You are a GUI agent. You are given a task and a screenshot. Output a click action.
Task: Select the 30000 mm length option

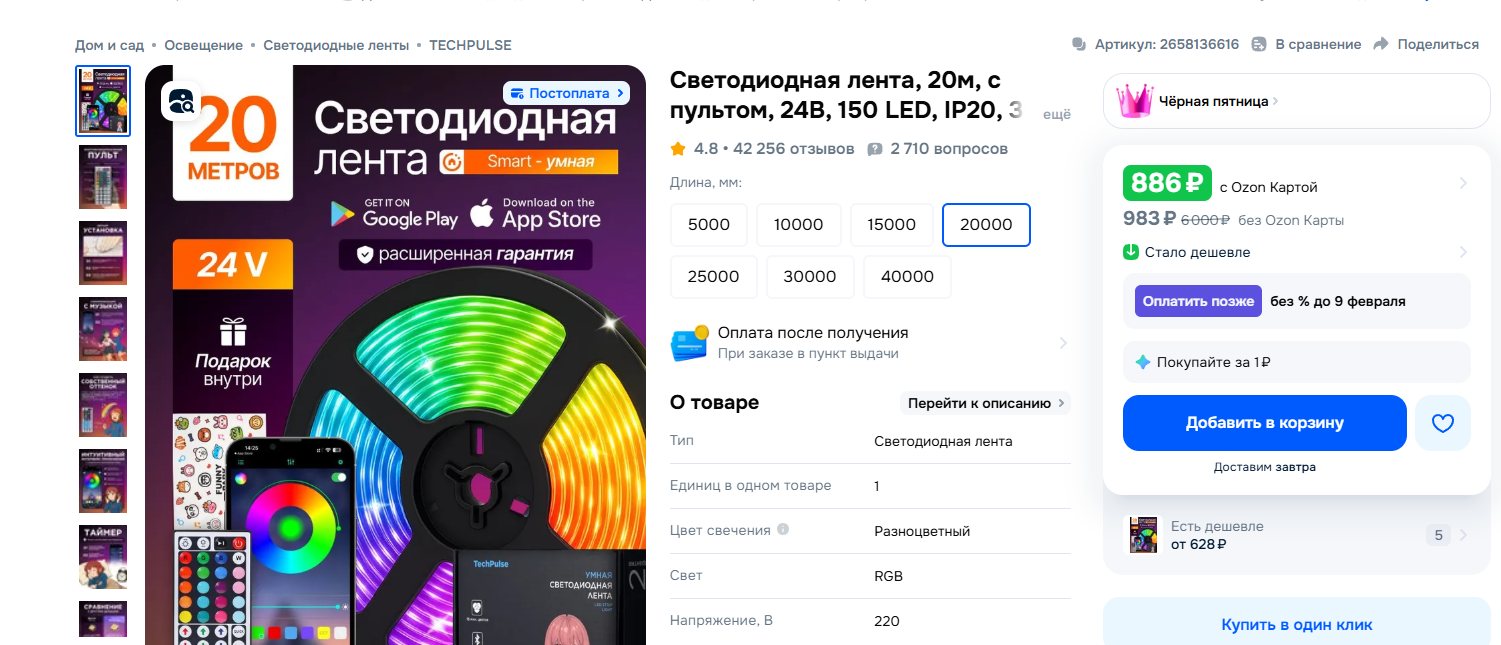(x=810, y=277)
